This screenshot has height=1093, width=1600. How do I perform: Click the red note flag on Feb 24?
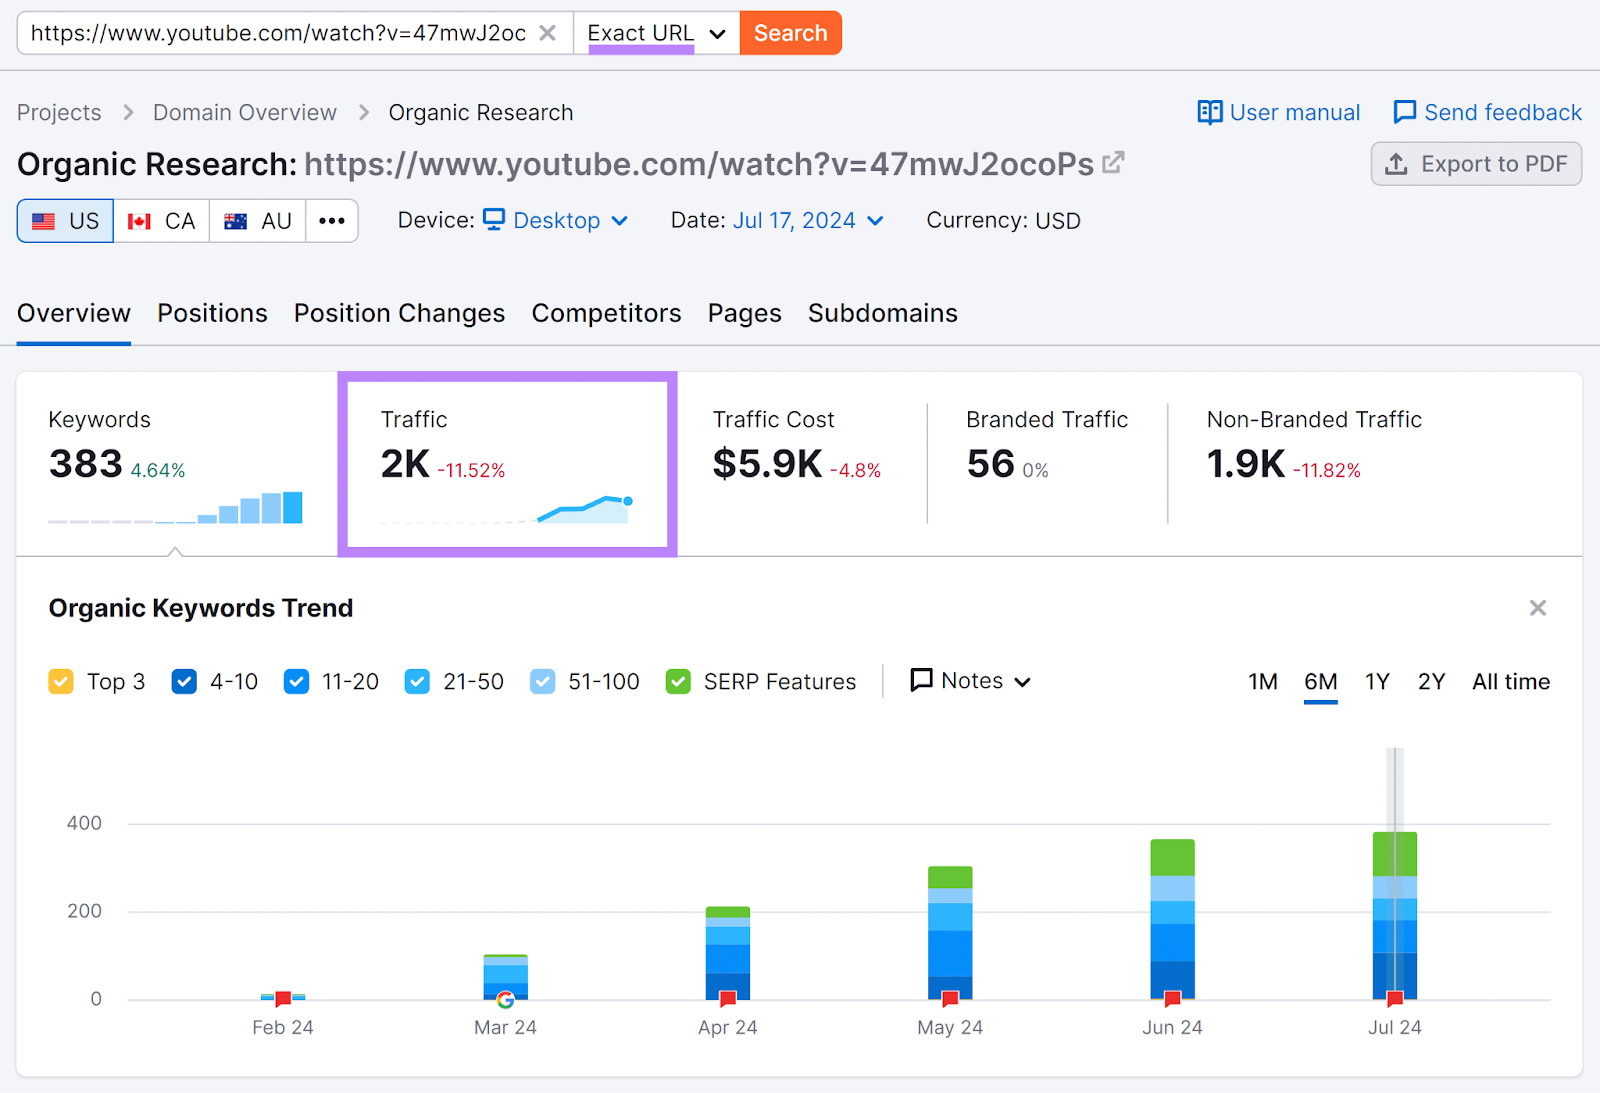click(283, 998)
